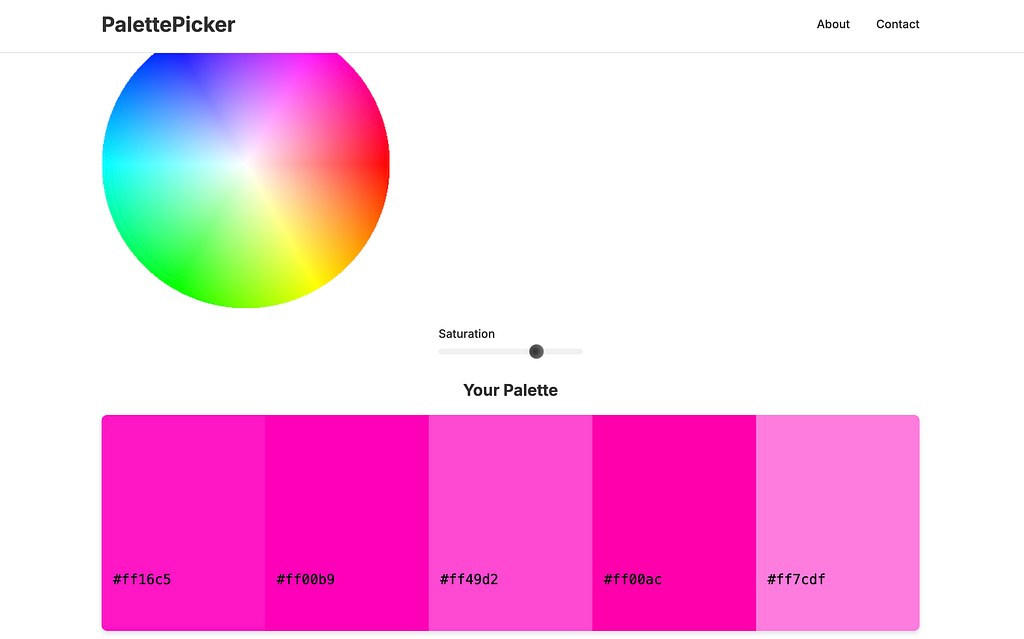Select the #ff49d2 palette swatch
Screen dimensions: 1024x639
511,523
